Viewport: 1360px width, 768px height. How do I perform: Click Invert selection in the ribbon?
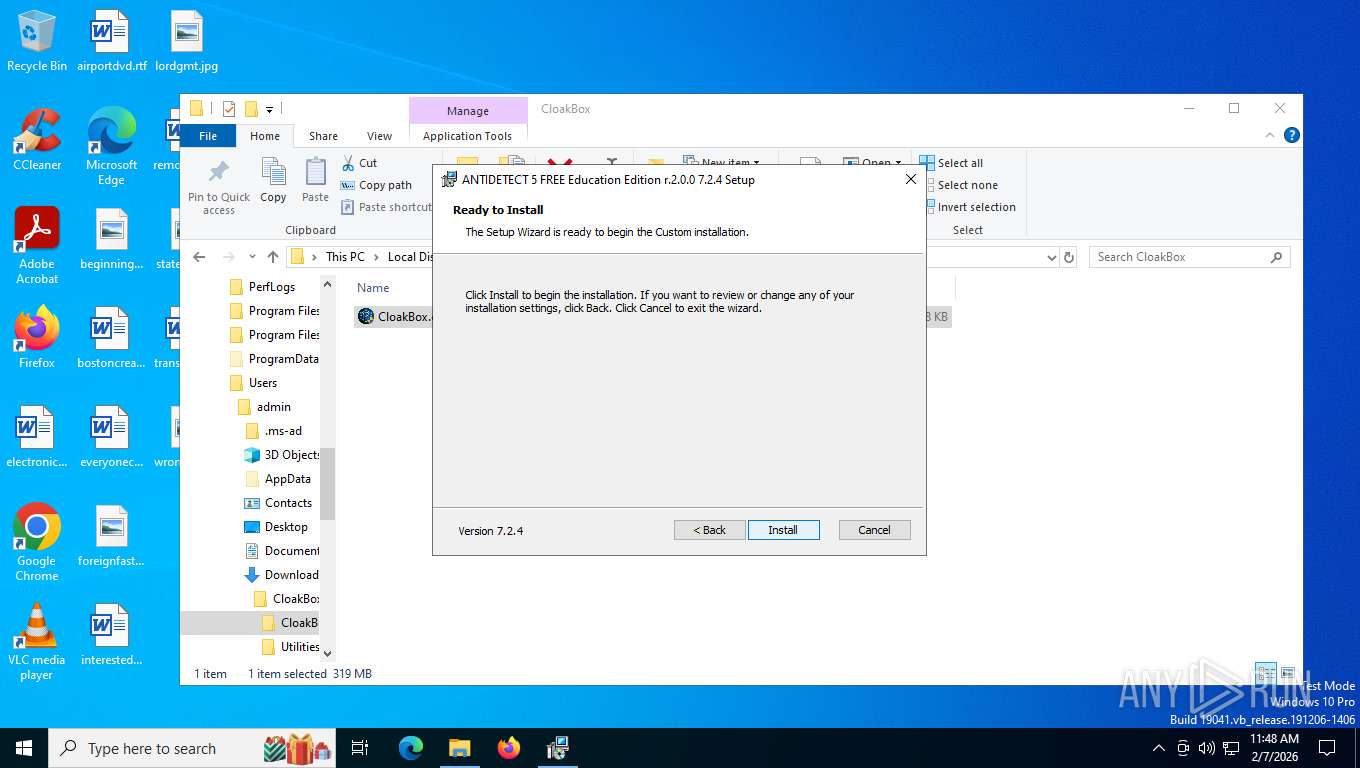tap(968, 207)
